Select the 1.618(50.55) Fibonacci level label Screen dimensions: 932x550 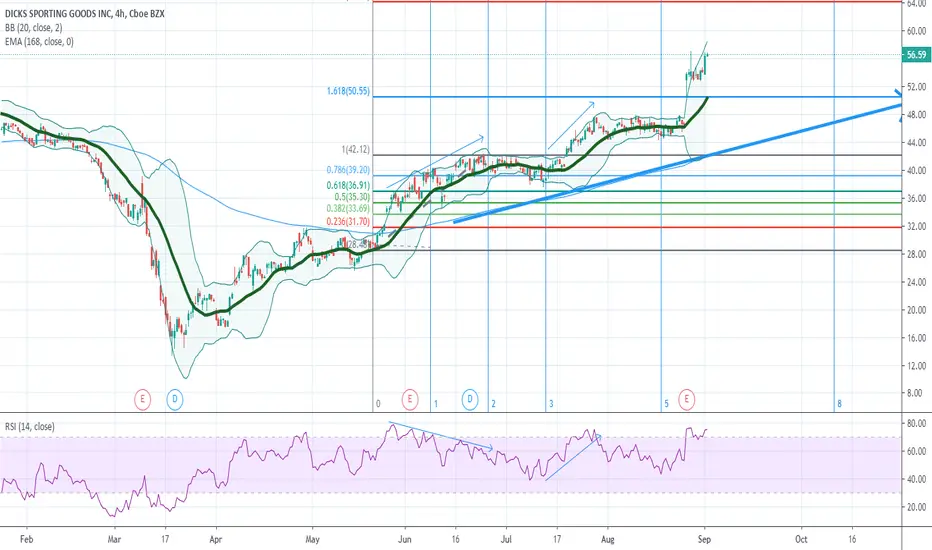coord(348,91)
